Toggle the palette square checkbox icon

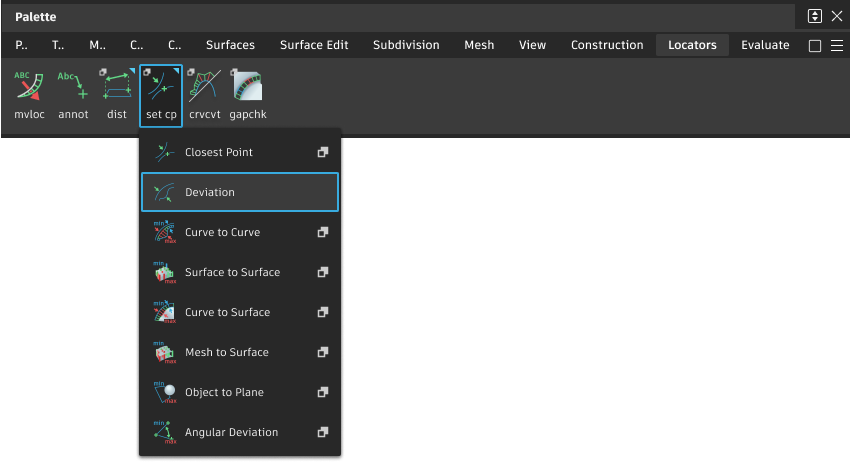[x=814, y=46]
